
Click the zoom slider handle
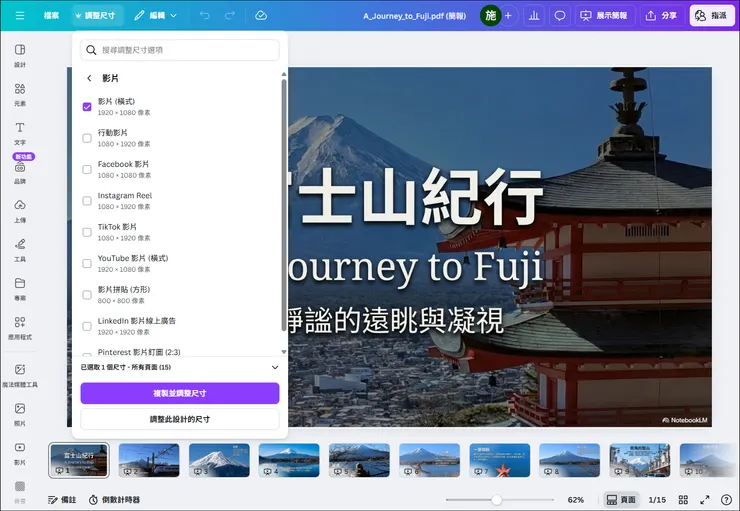(496, 500)
